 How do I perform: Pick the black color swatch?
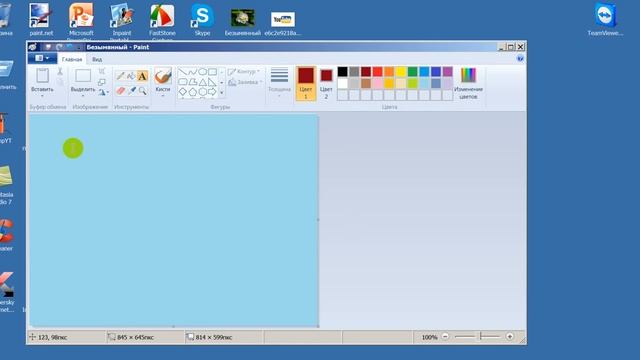[x=342, y=72]
